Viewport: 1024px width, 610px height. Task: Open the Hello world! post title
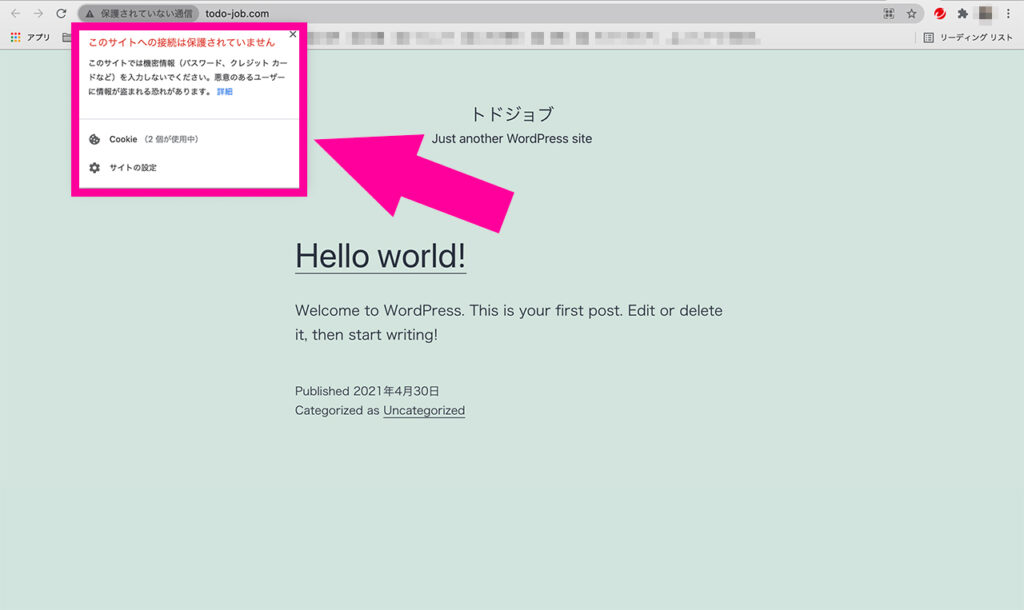click(x=380, y=255)
